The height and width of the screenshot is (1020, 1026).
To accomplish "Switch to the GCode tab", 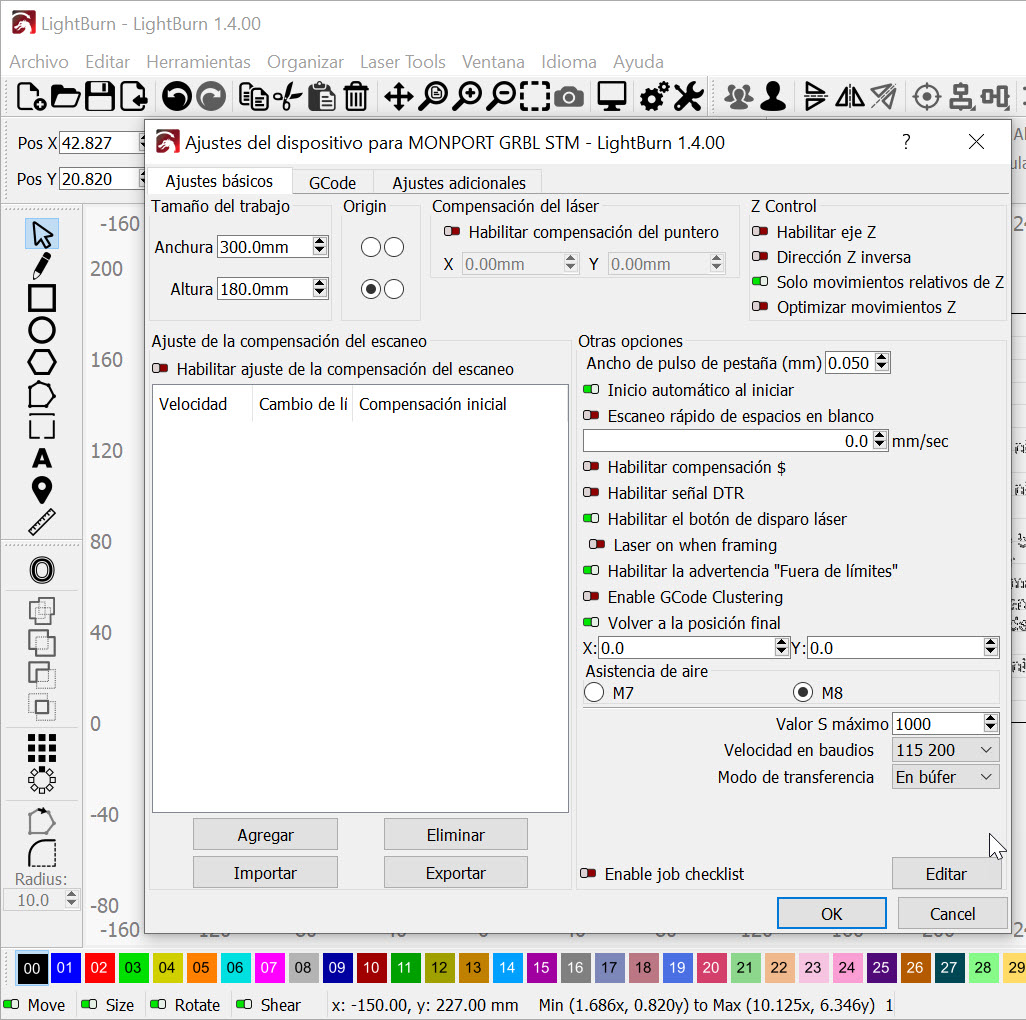I will 332,183.
